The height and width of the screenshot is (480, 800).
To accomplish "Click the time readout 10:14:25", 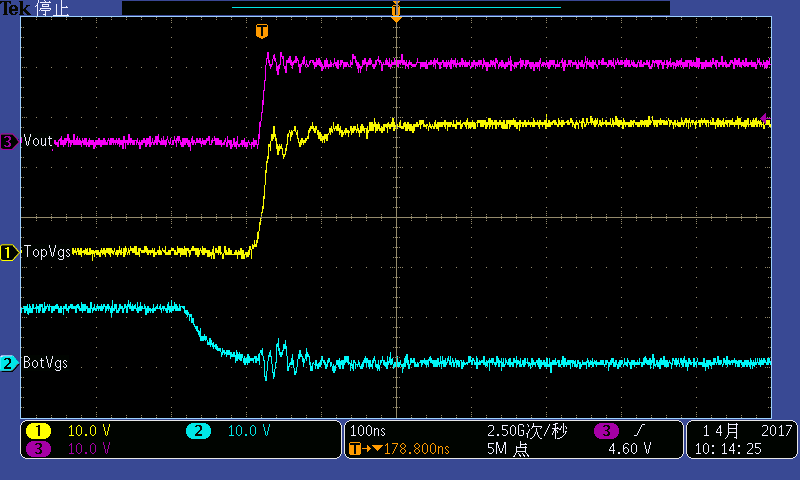I will (x=728, y=449).
